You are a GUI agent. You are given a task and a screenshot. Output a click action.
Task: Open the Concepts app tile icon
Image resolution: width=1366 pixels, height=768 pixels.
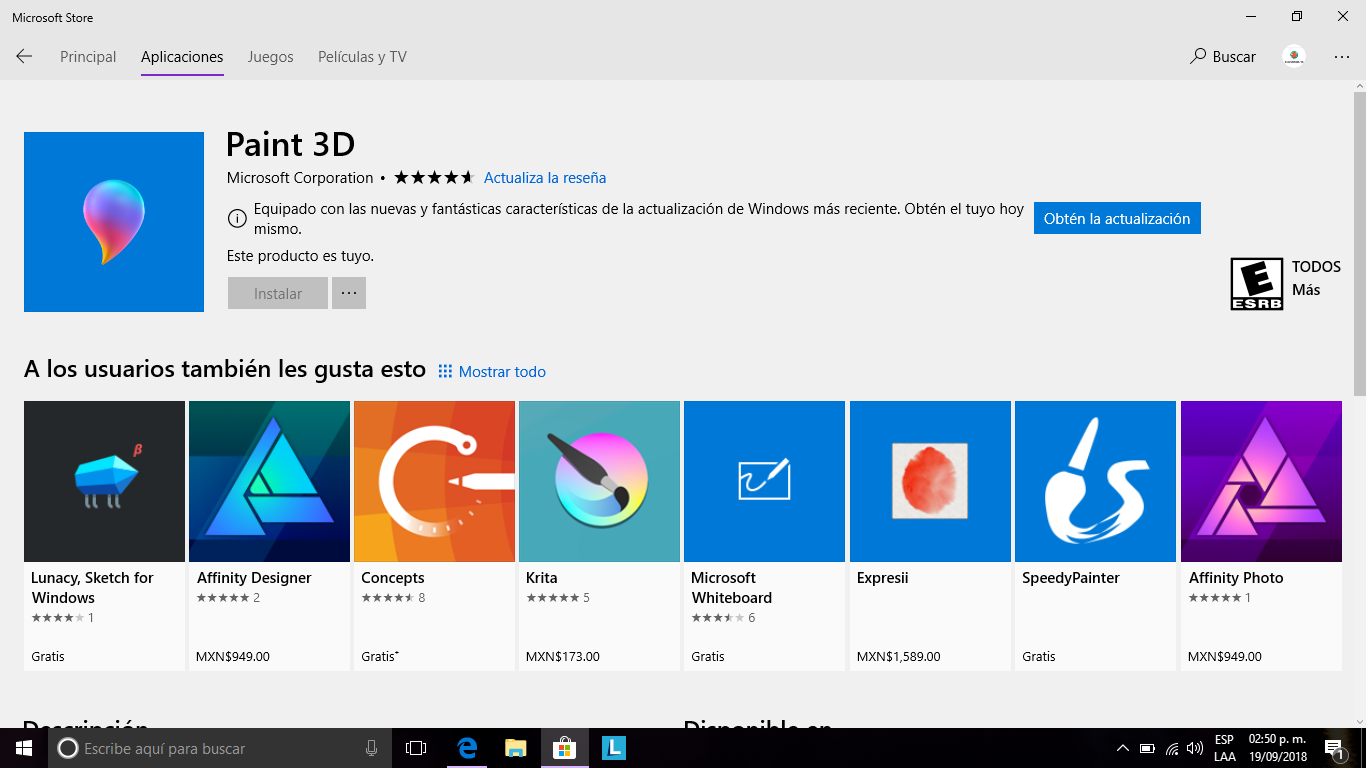tap(434, 481)
